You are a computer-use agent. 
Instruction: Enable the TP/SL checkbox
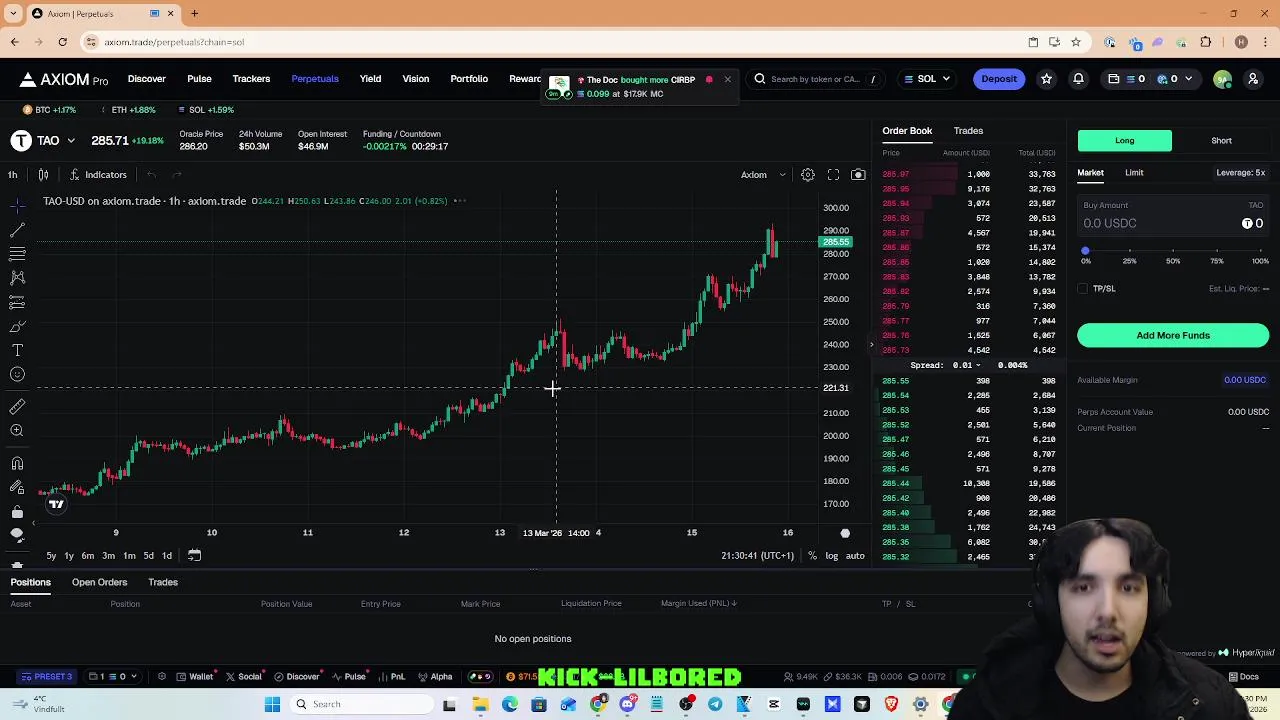point(1083,289)
